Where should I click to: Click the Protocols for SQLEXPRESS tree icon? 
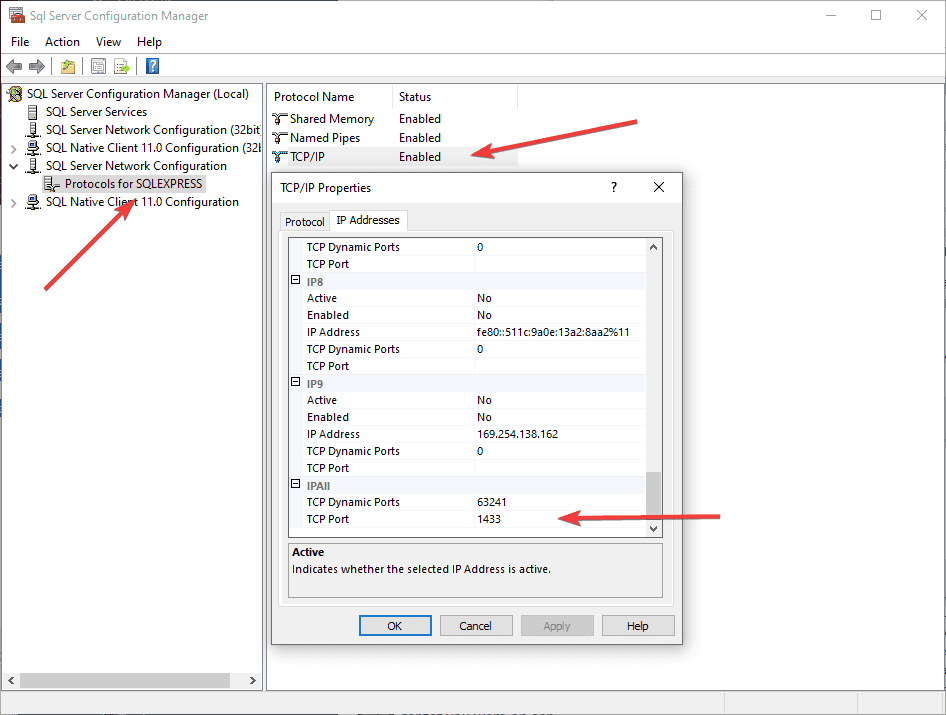pos(52,184)
